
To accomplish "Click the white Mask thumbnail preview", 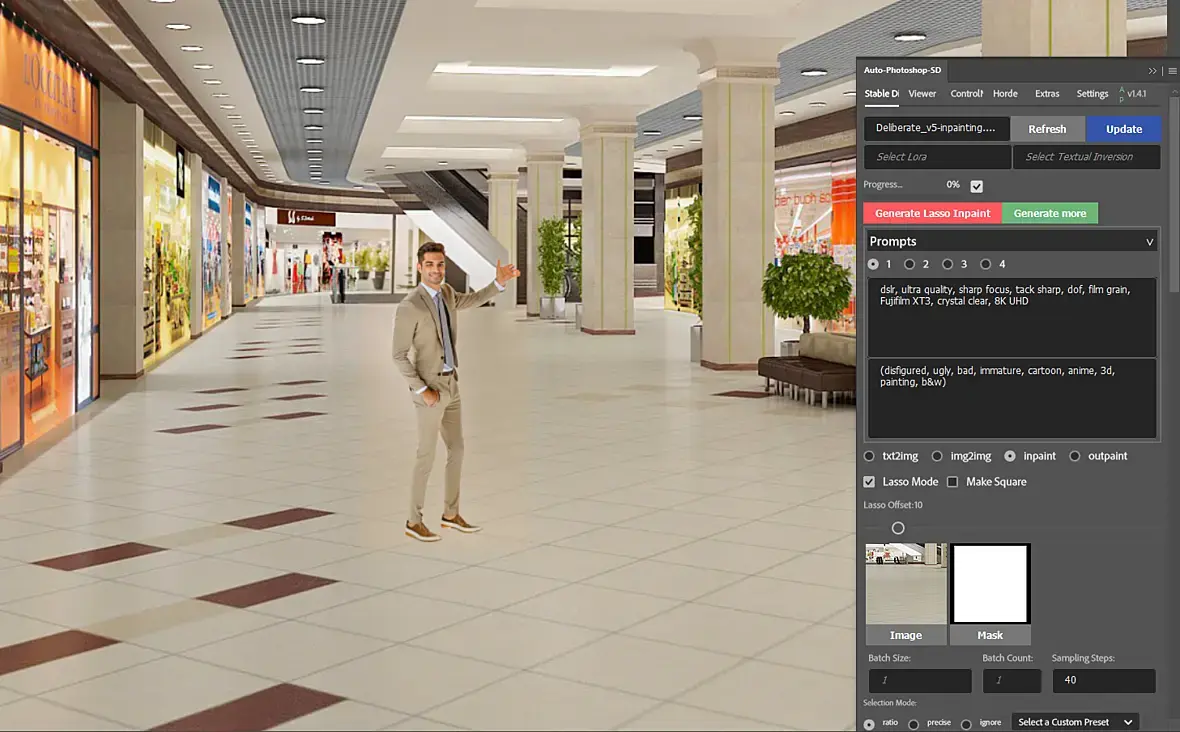I will tap(990, 584).
